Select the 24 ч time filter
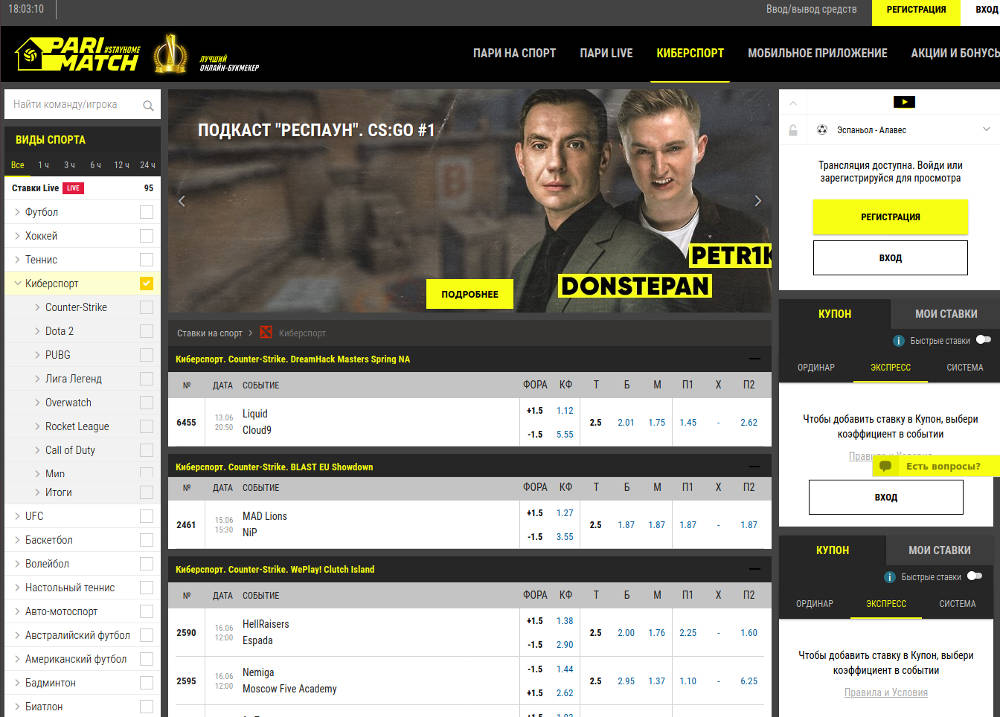This screenshot has width=1000, height=717. click(148, 165)
